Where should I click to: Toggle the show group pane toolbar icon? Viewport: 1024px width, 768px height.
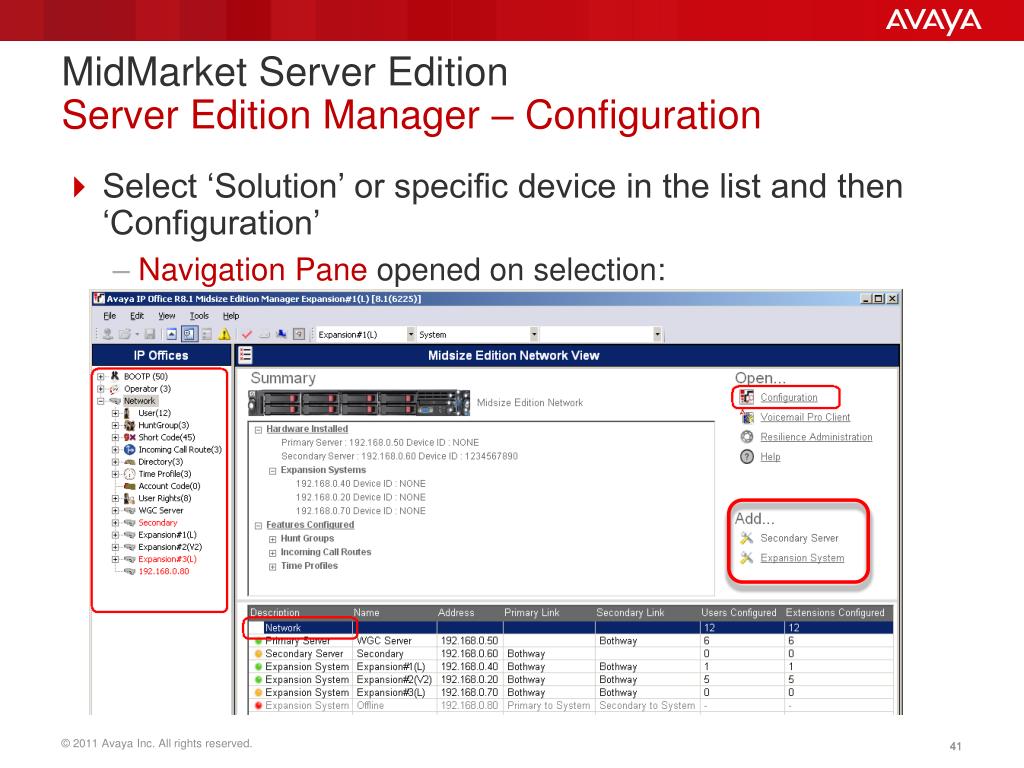206,334
